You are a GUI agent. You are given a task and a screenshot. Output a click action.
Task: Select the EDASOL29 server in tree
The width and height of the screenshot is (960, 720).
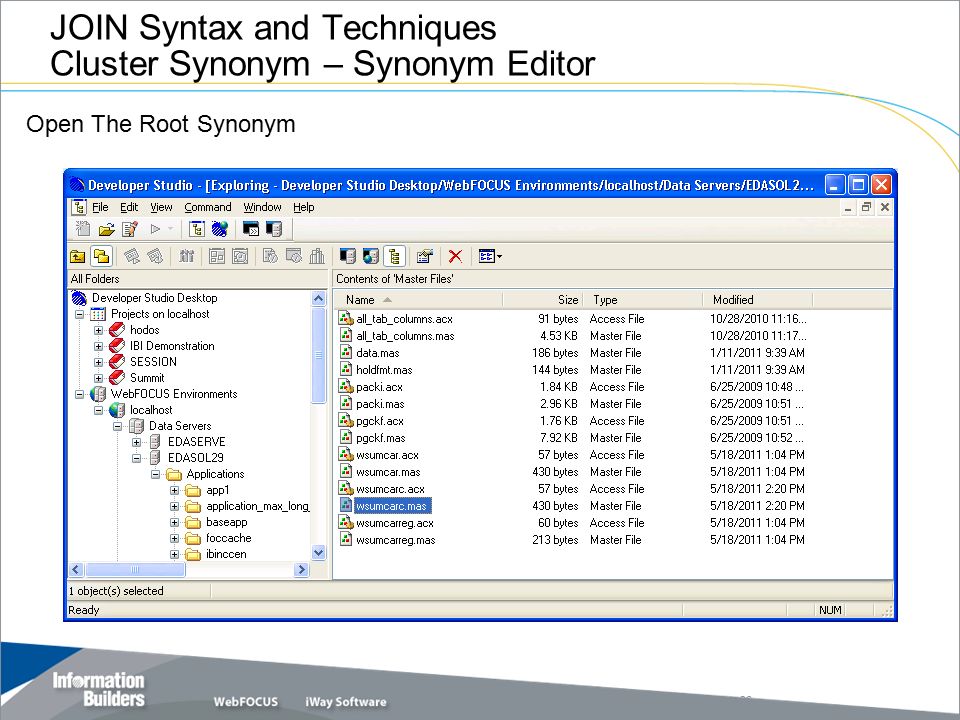pyautogui.click(x=195, y=458)
